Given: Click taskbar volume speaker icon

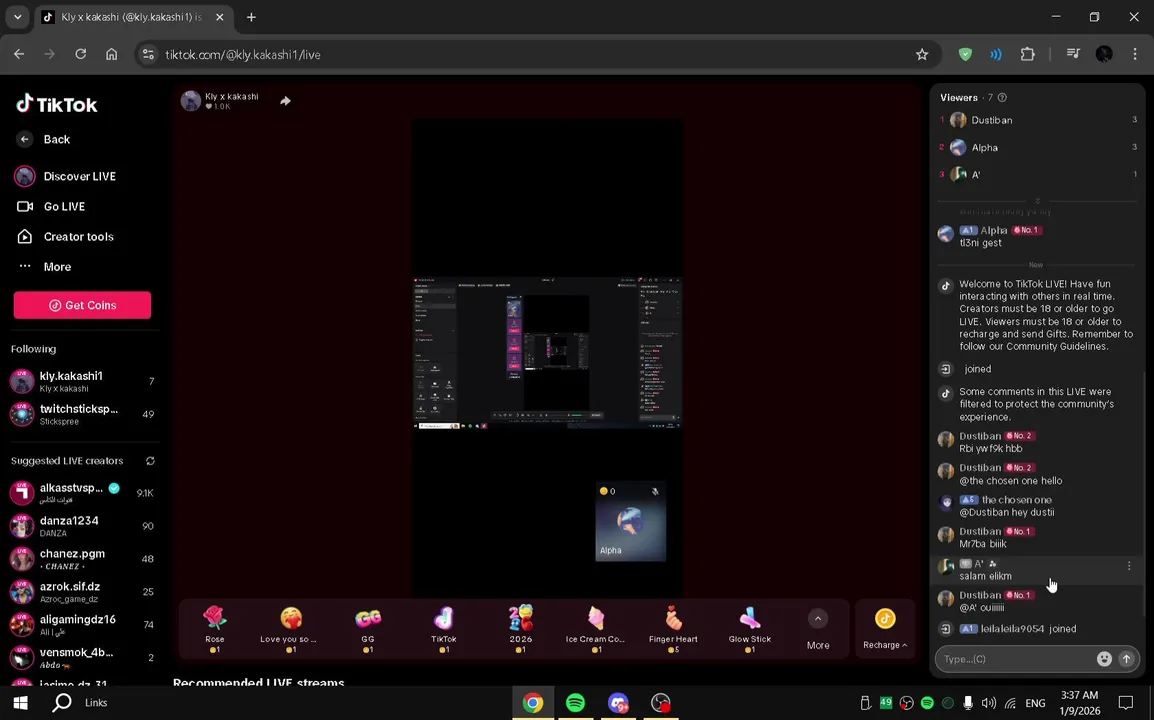Looking at the screenshot, I should click(x=988, y=703).
